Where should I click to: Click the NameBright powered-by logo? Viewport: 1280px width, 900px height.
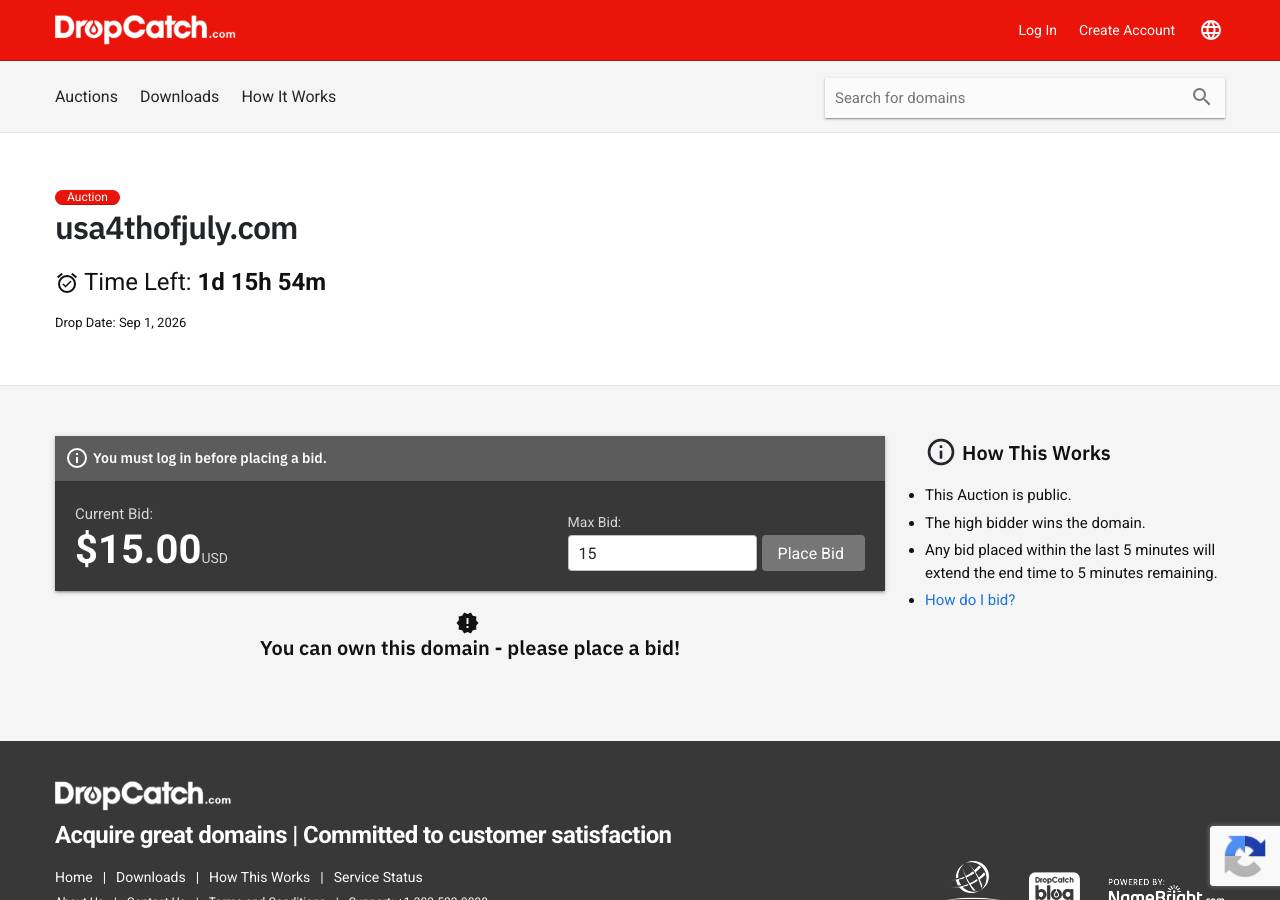[1166, 889]
